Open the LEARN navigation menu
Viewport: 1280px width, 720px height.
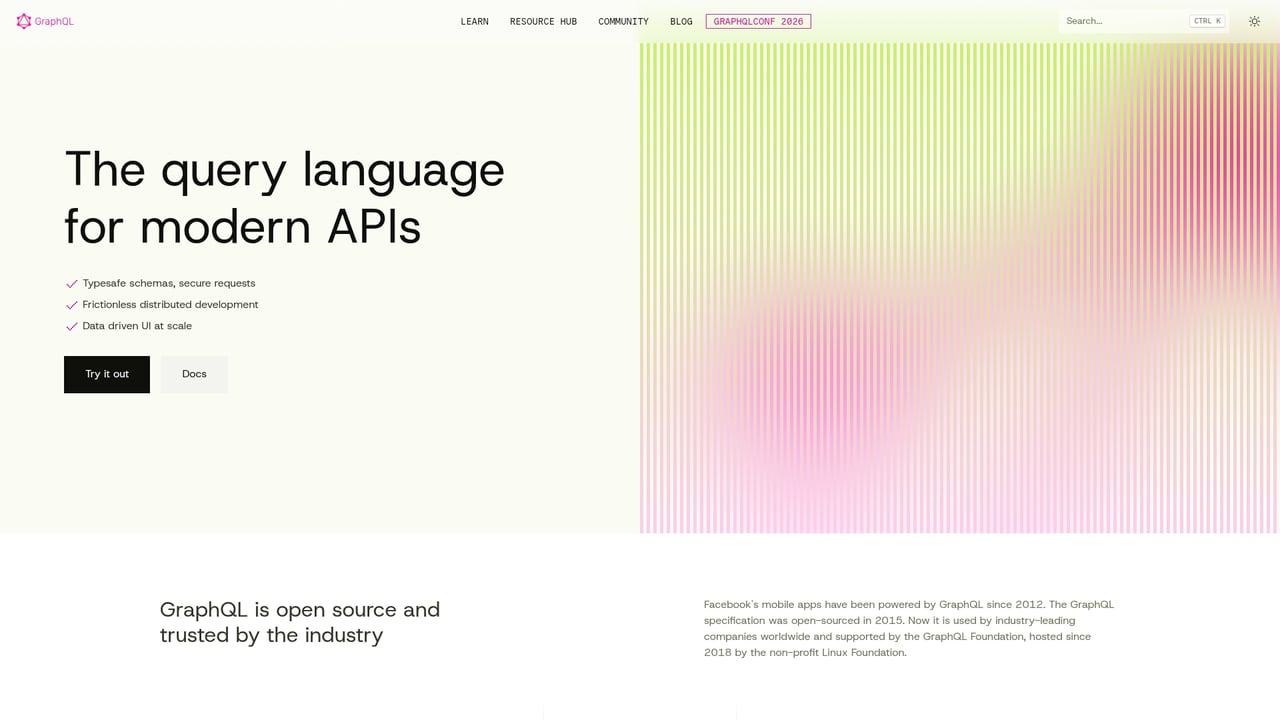[474, 21]
